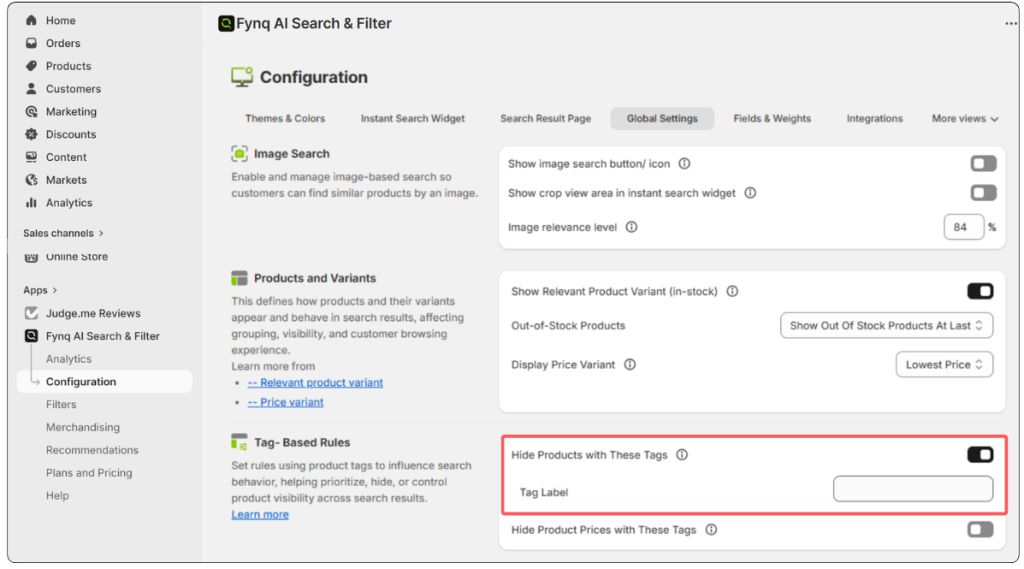The height and width of the screenshot is (569, 1024).
Task: Click the Home icon in sidebar
Action: click(31, 20)
